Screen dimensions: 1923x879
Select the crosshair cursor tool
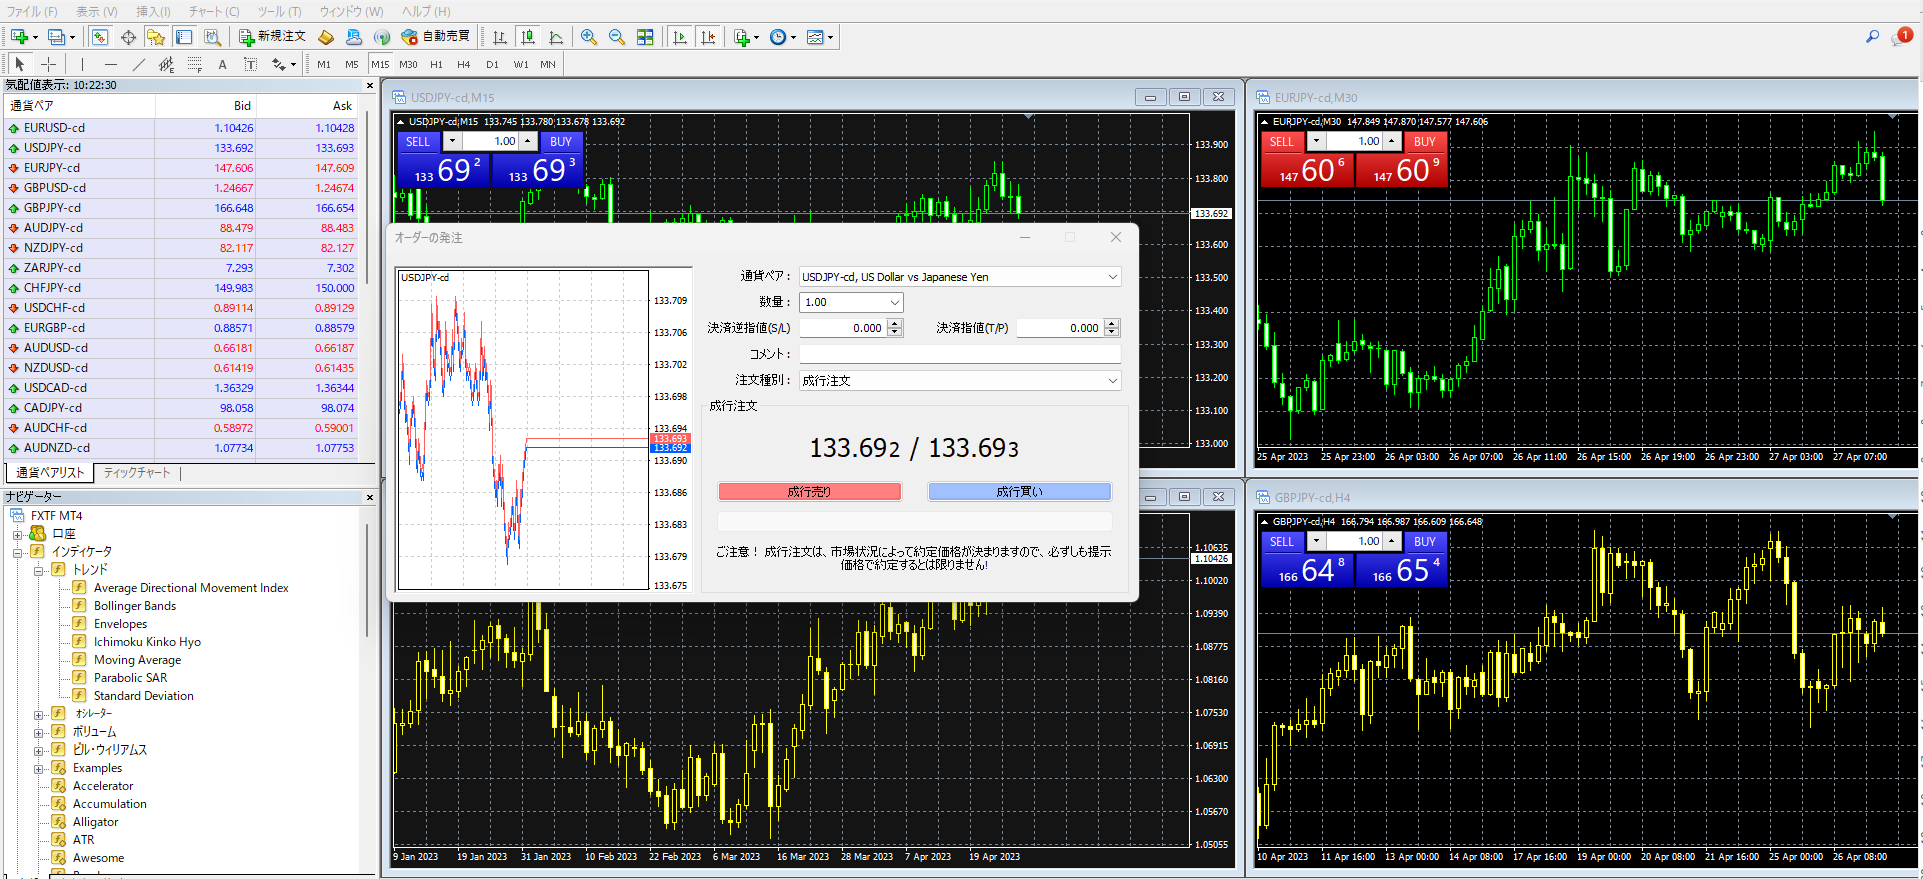48,64
